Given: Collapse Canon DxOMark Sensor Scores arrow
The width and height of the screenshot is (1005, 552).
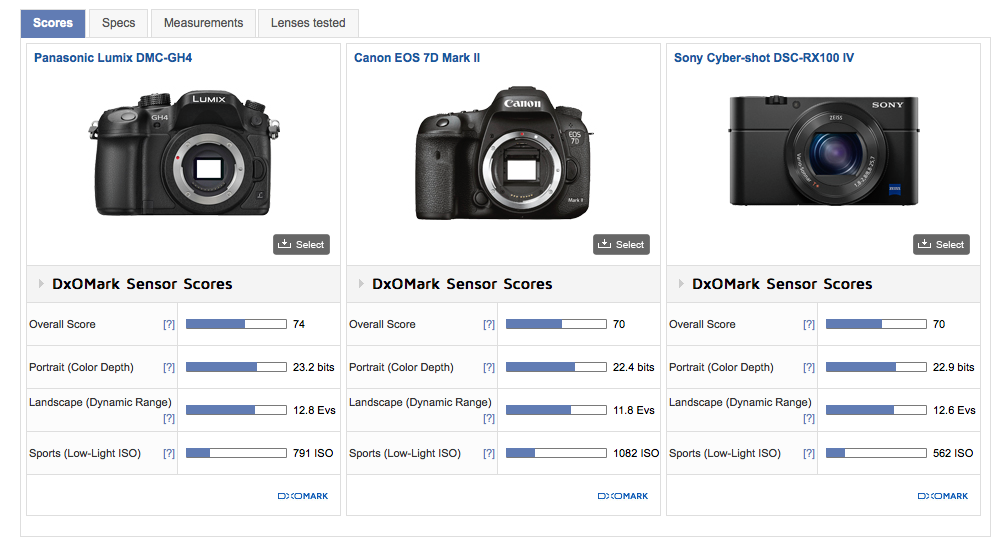Looking at the screenshot, I should [361, 283].
